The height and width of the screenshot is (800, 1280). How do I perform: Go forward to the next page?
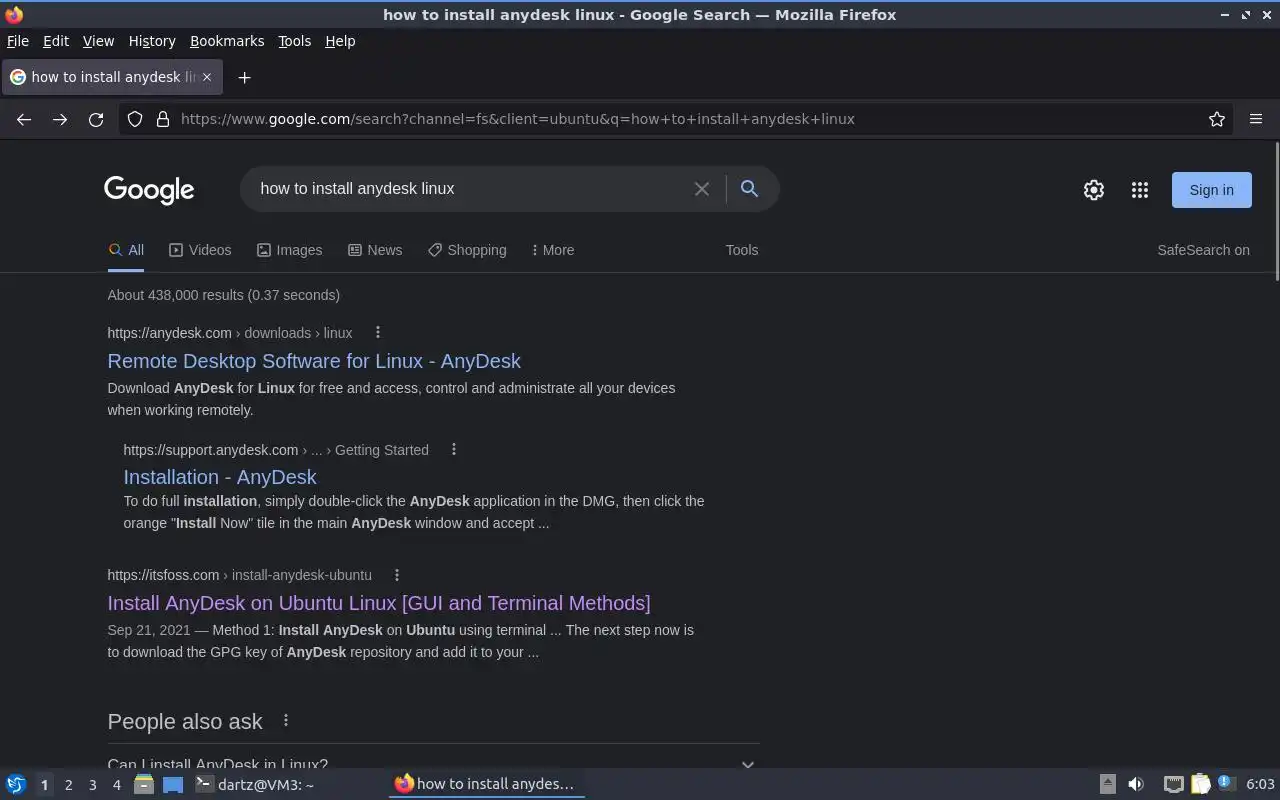[x=60, y=119]
